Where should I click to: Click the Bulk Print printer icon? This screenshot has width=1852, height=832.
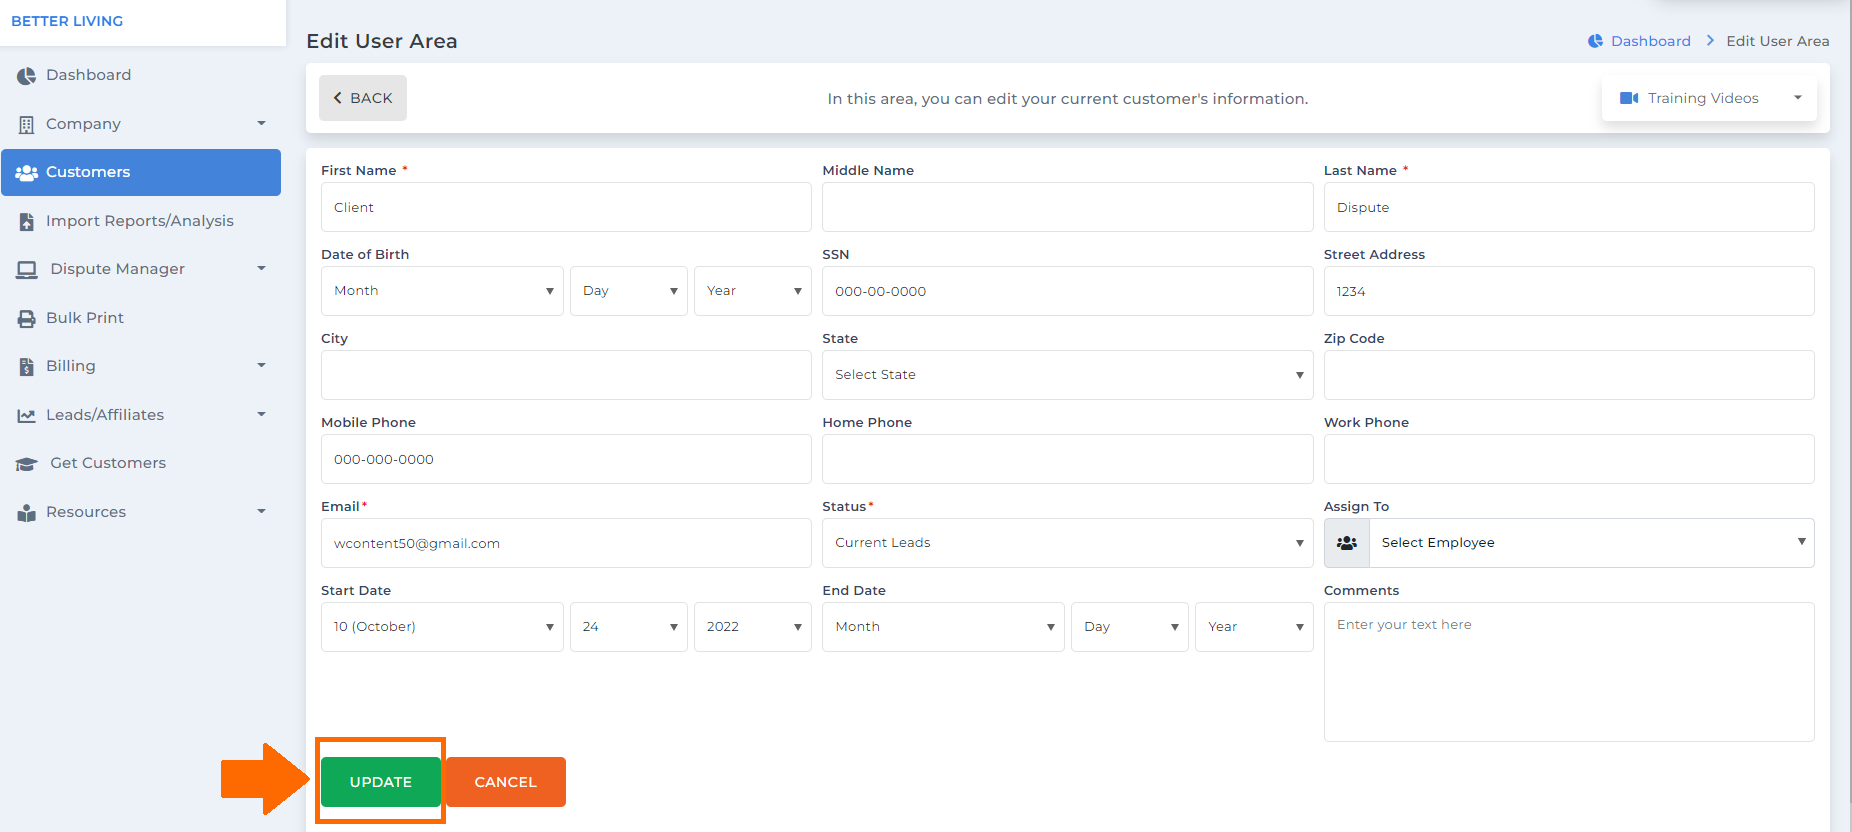(x=26, y=319)
